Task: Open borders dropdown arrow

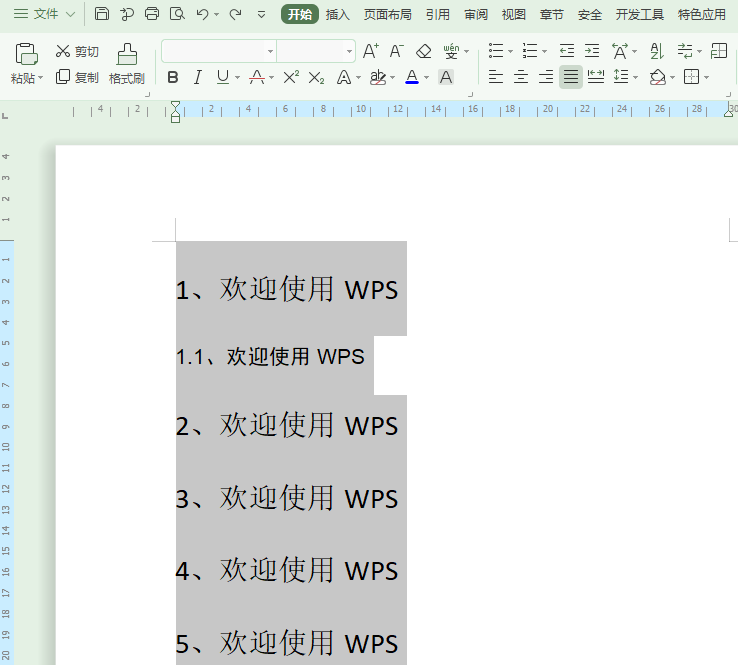Action: tap(706, 78)
